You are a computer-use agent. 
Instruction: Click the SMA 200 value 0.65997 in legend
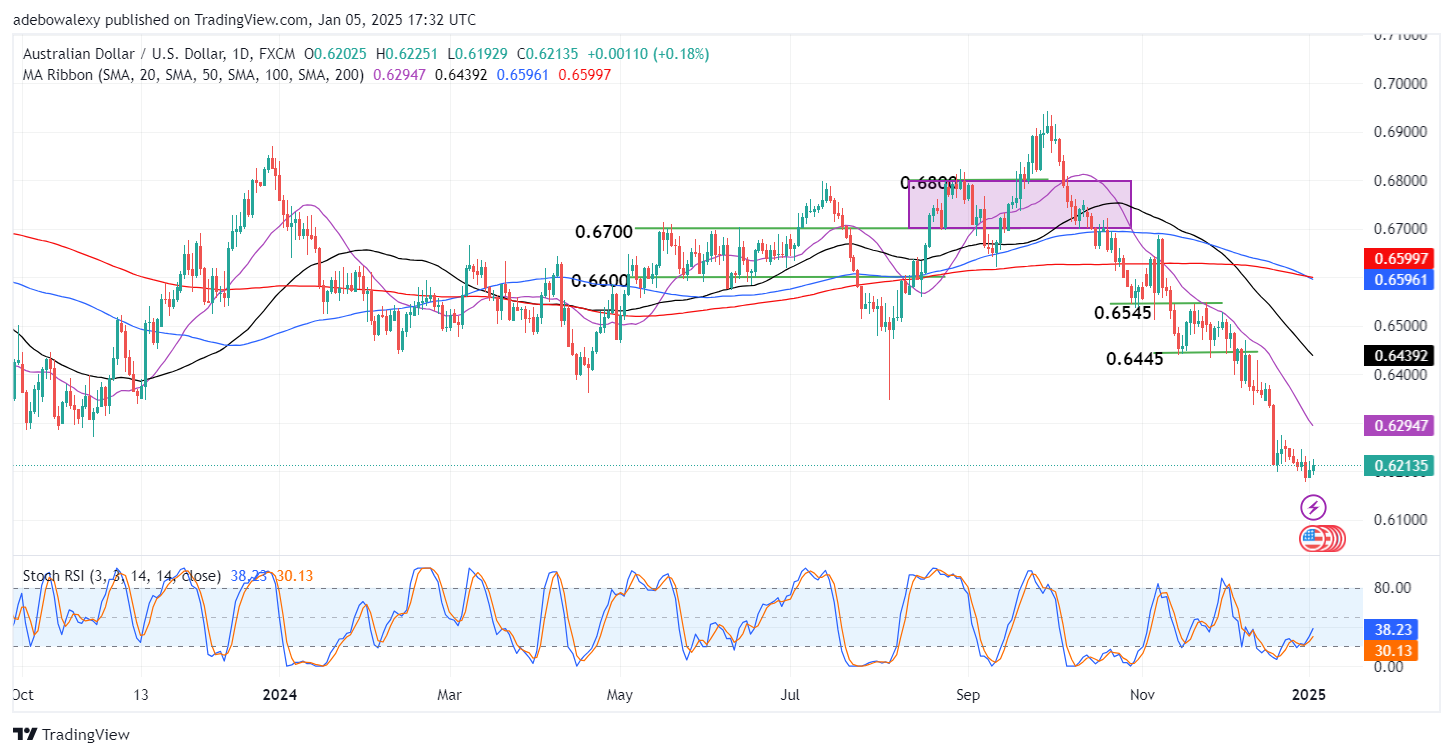(x=585, y=74)
